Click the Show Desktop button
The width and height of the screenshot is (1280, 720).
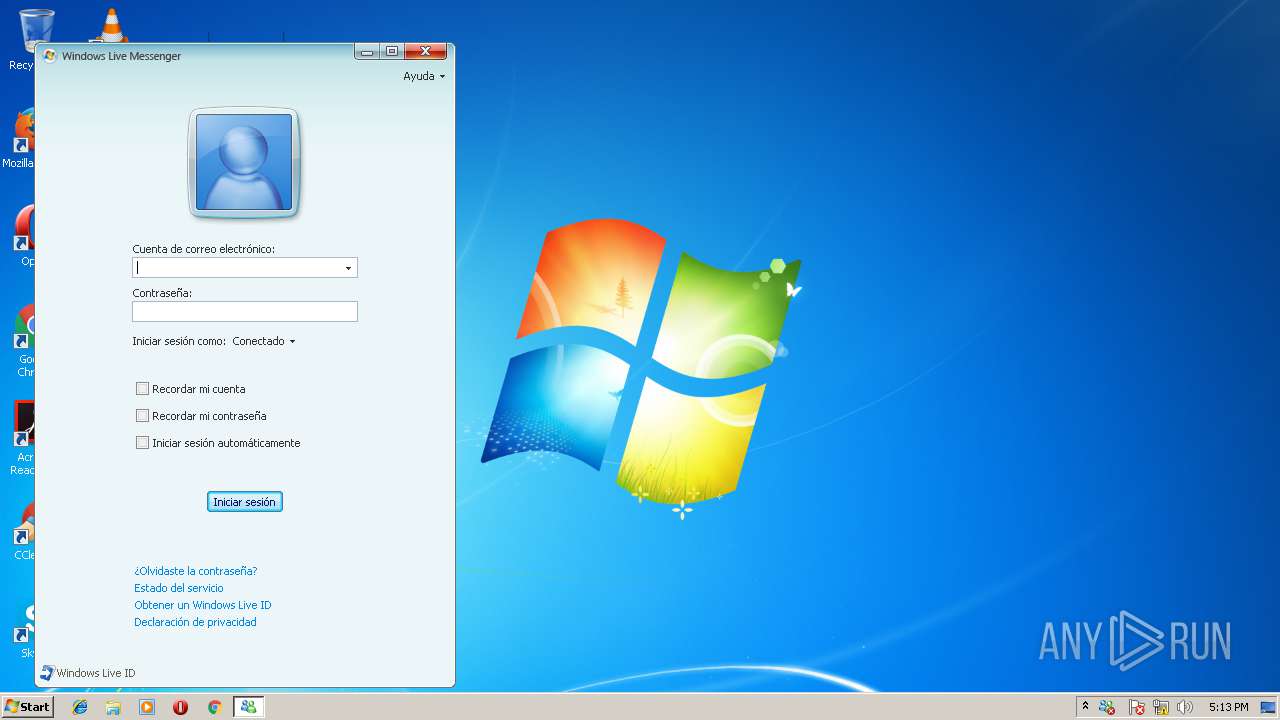coord(1269,707)
